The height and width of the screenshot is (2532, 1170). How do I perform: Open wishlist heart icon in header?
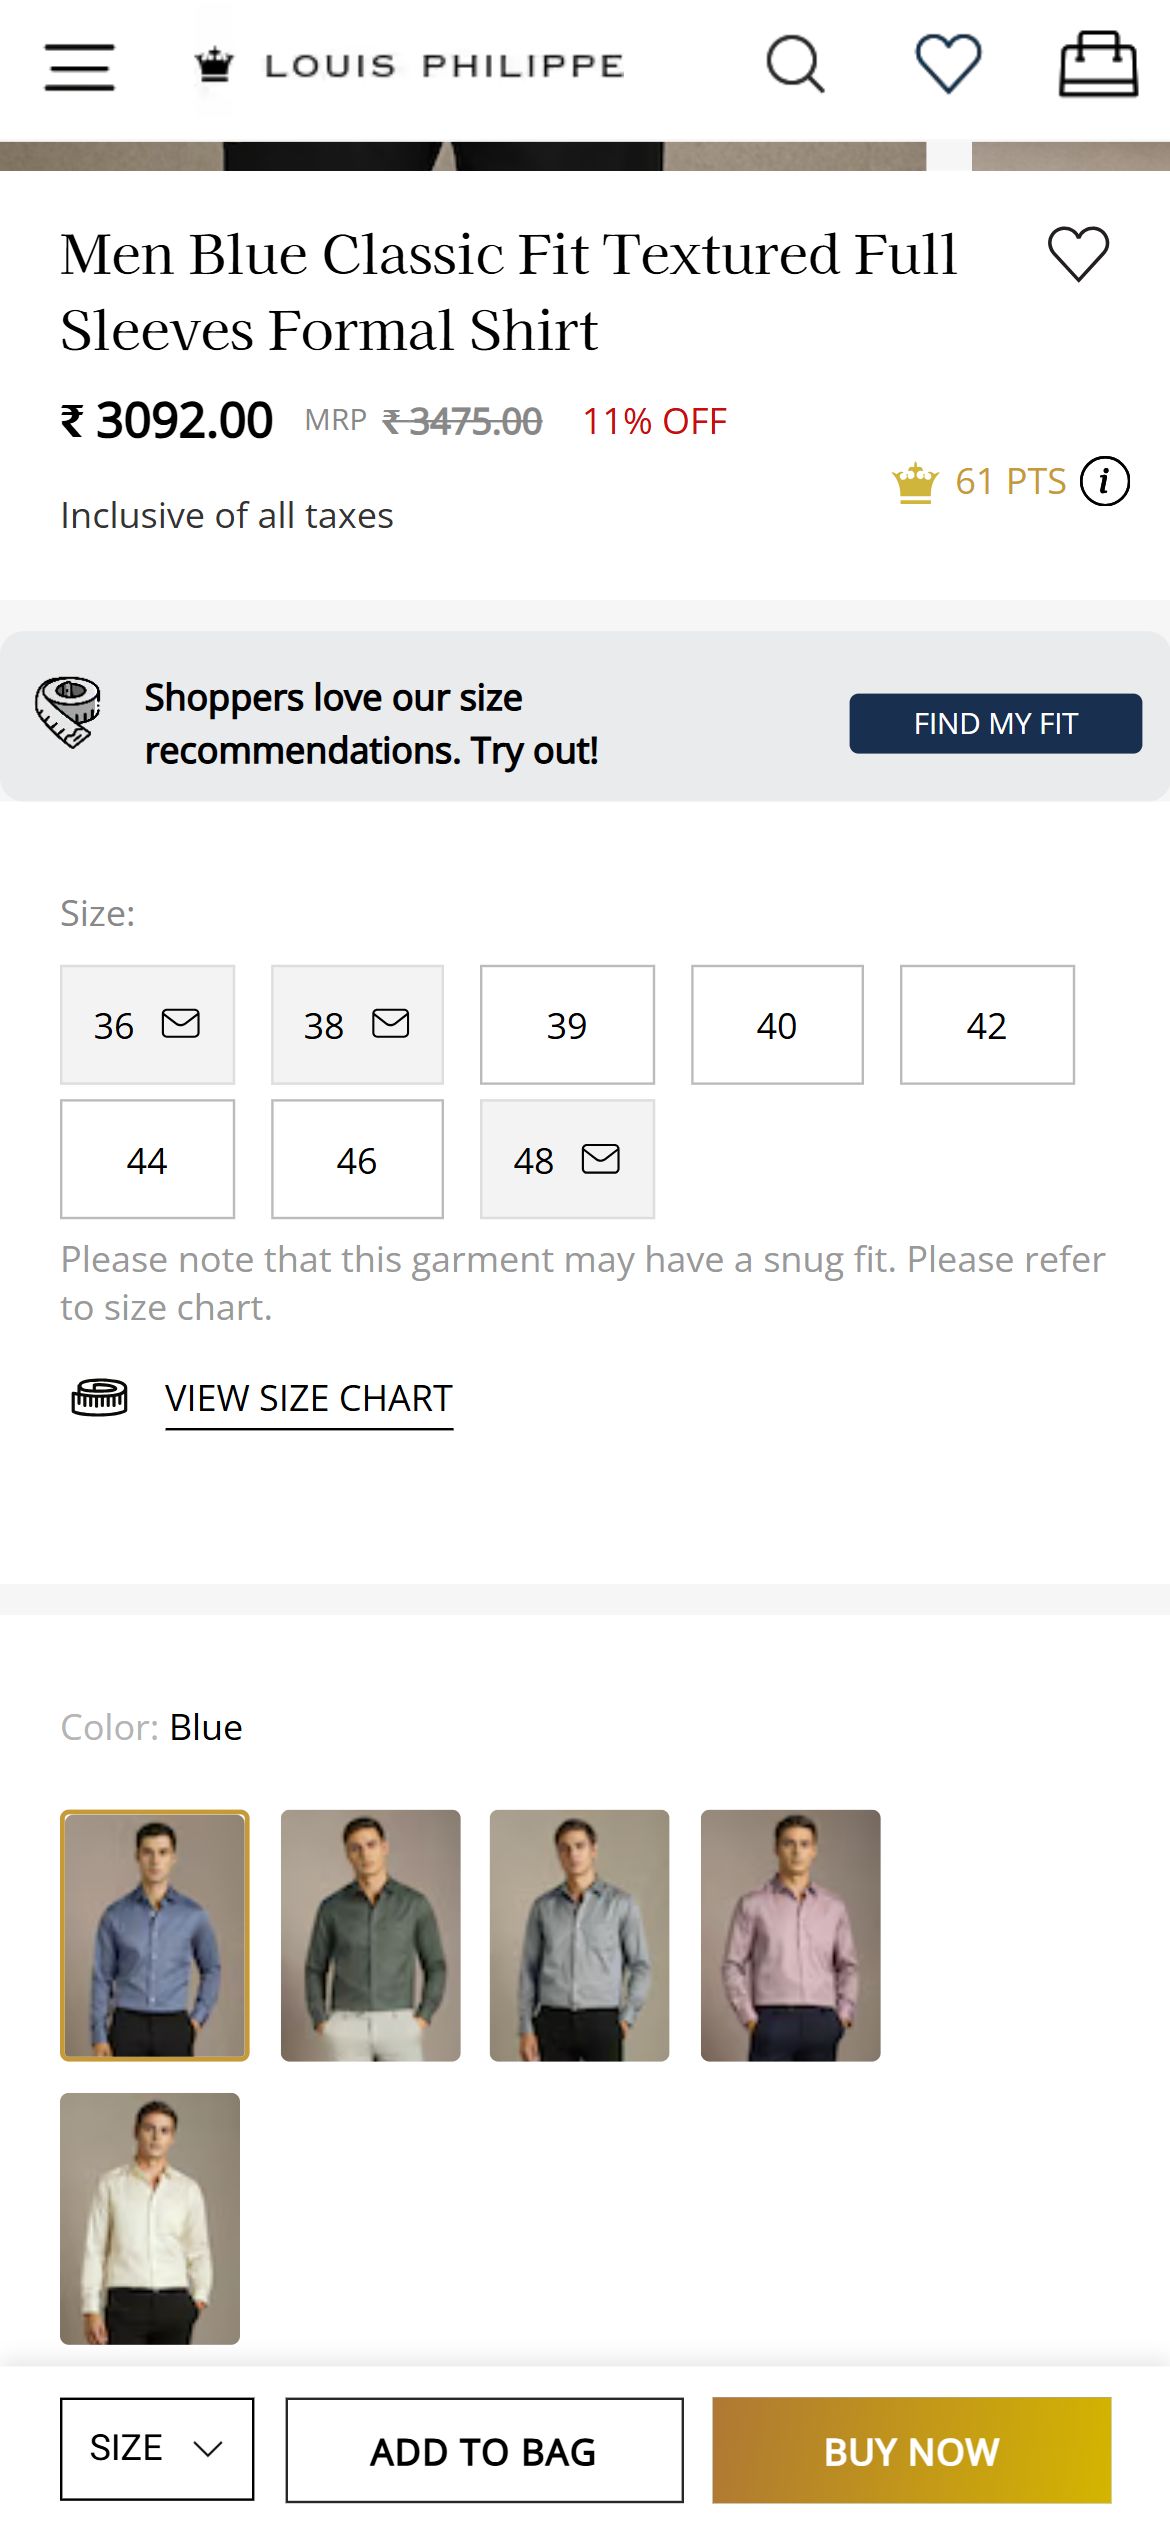click(948, 64)
